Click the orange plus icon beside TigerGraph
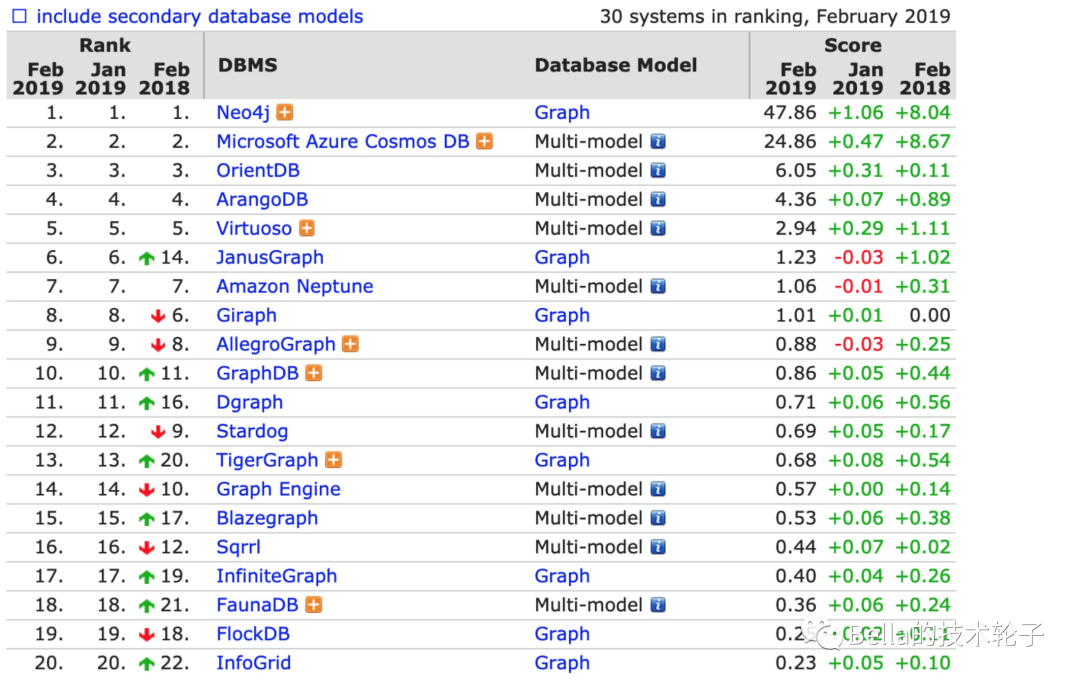The image size is (1080, 682). click(333, 459)
